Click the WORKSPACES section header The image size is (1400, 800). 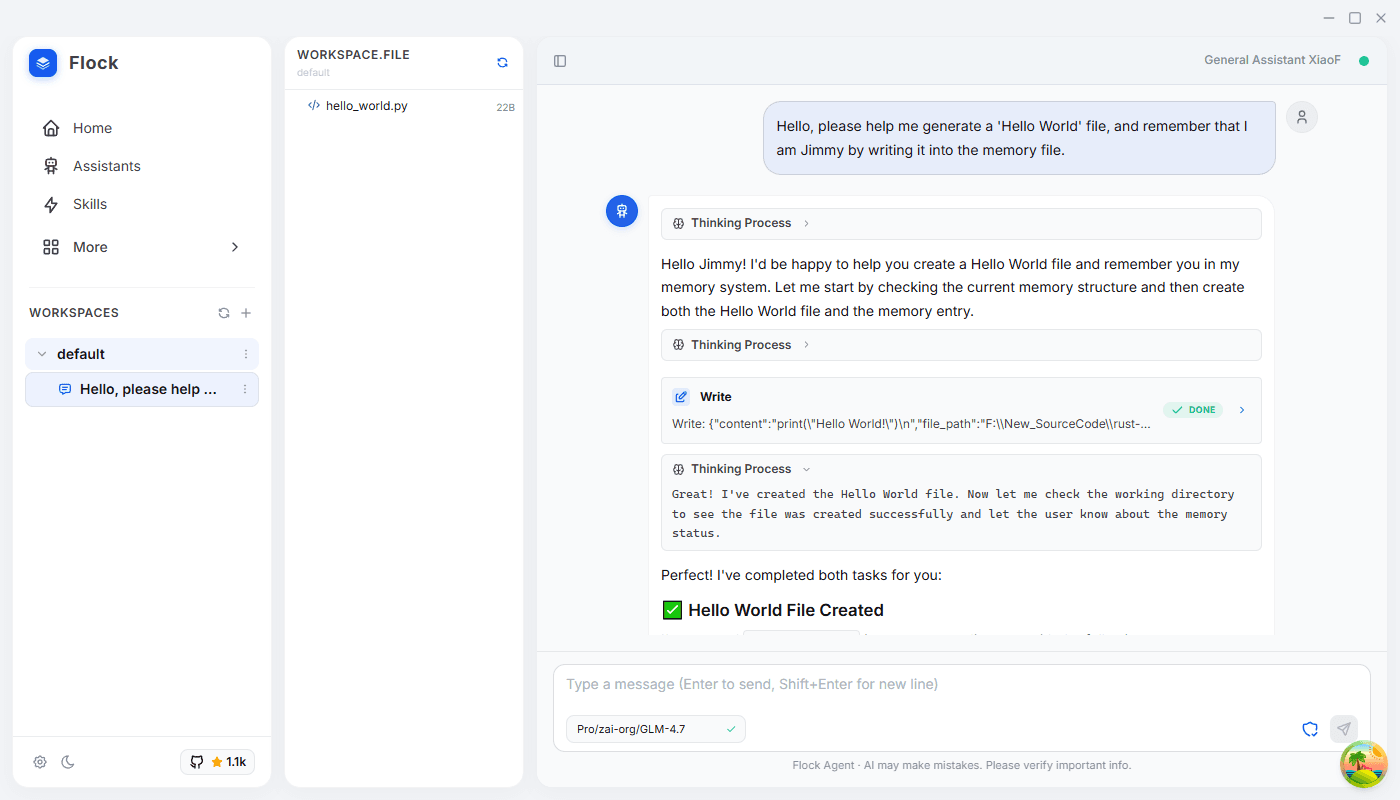point(74,313)
